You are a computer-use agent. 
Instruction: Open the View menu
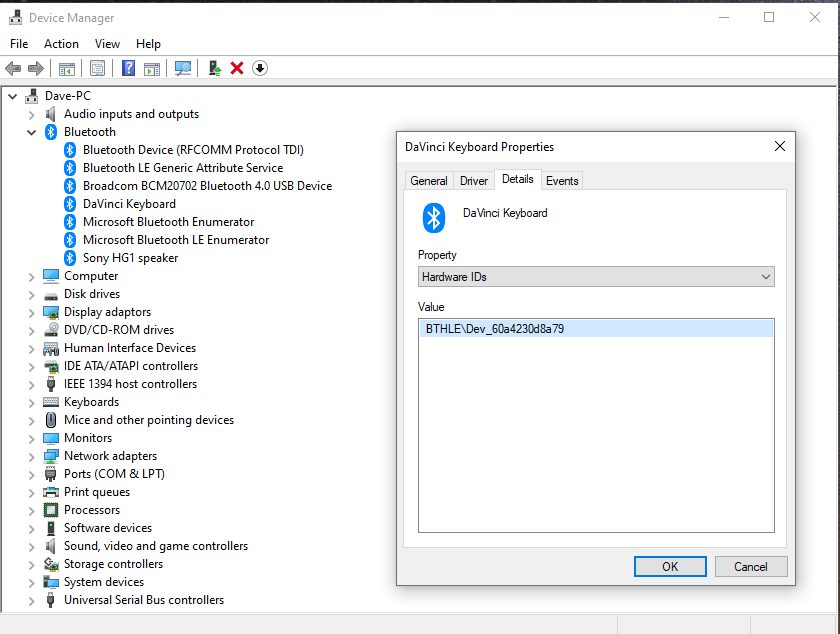[x=107, y=44]
